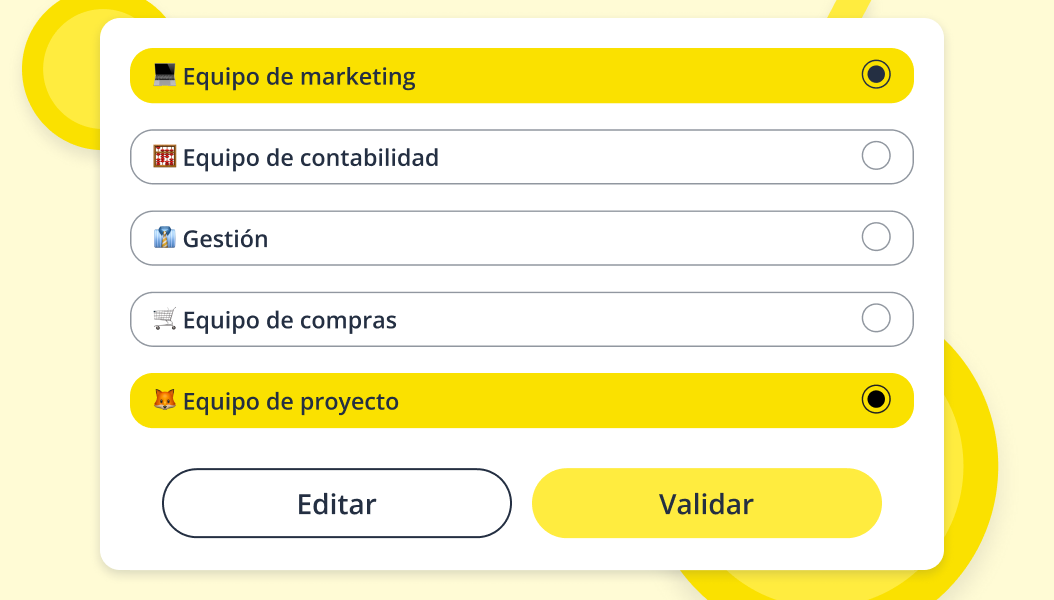1054x600 pixels.
Task: Click the Gestión text label
Action: tap(224, 238)
